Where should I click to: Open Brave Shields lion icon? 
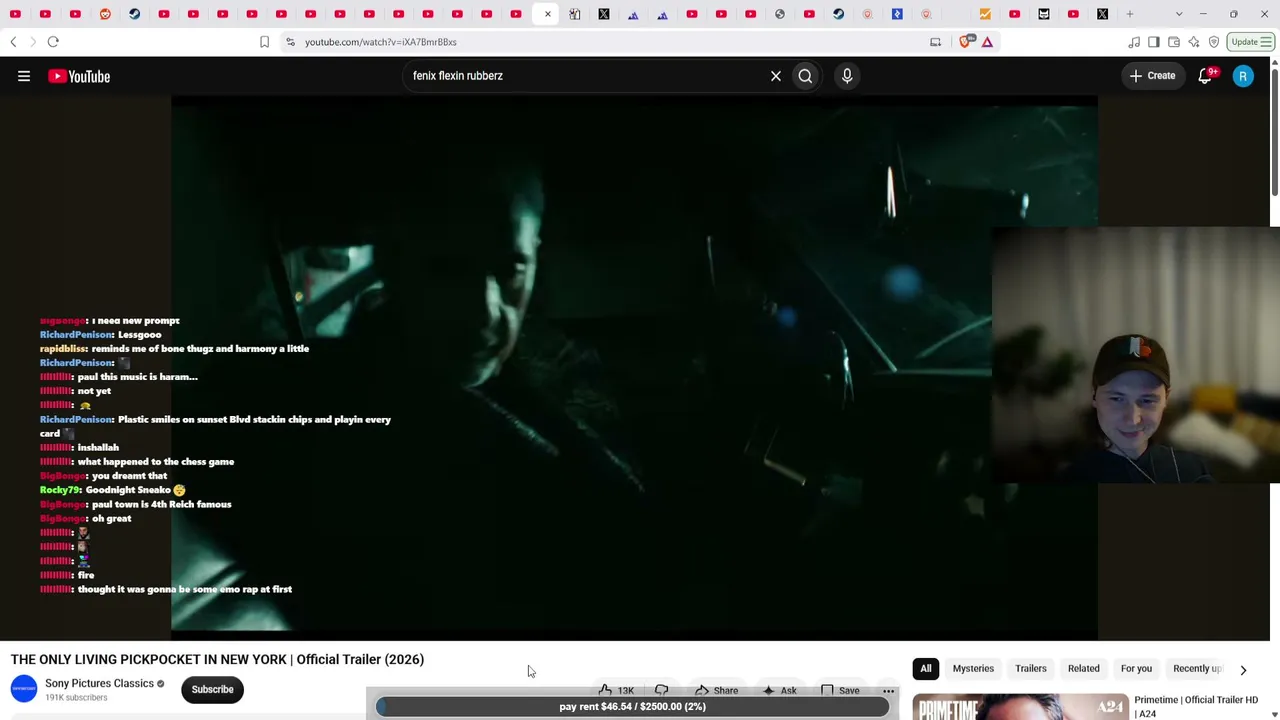point(966,42)
